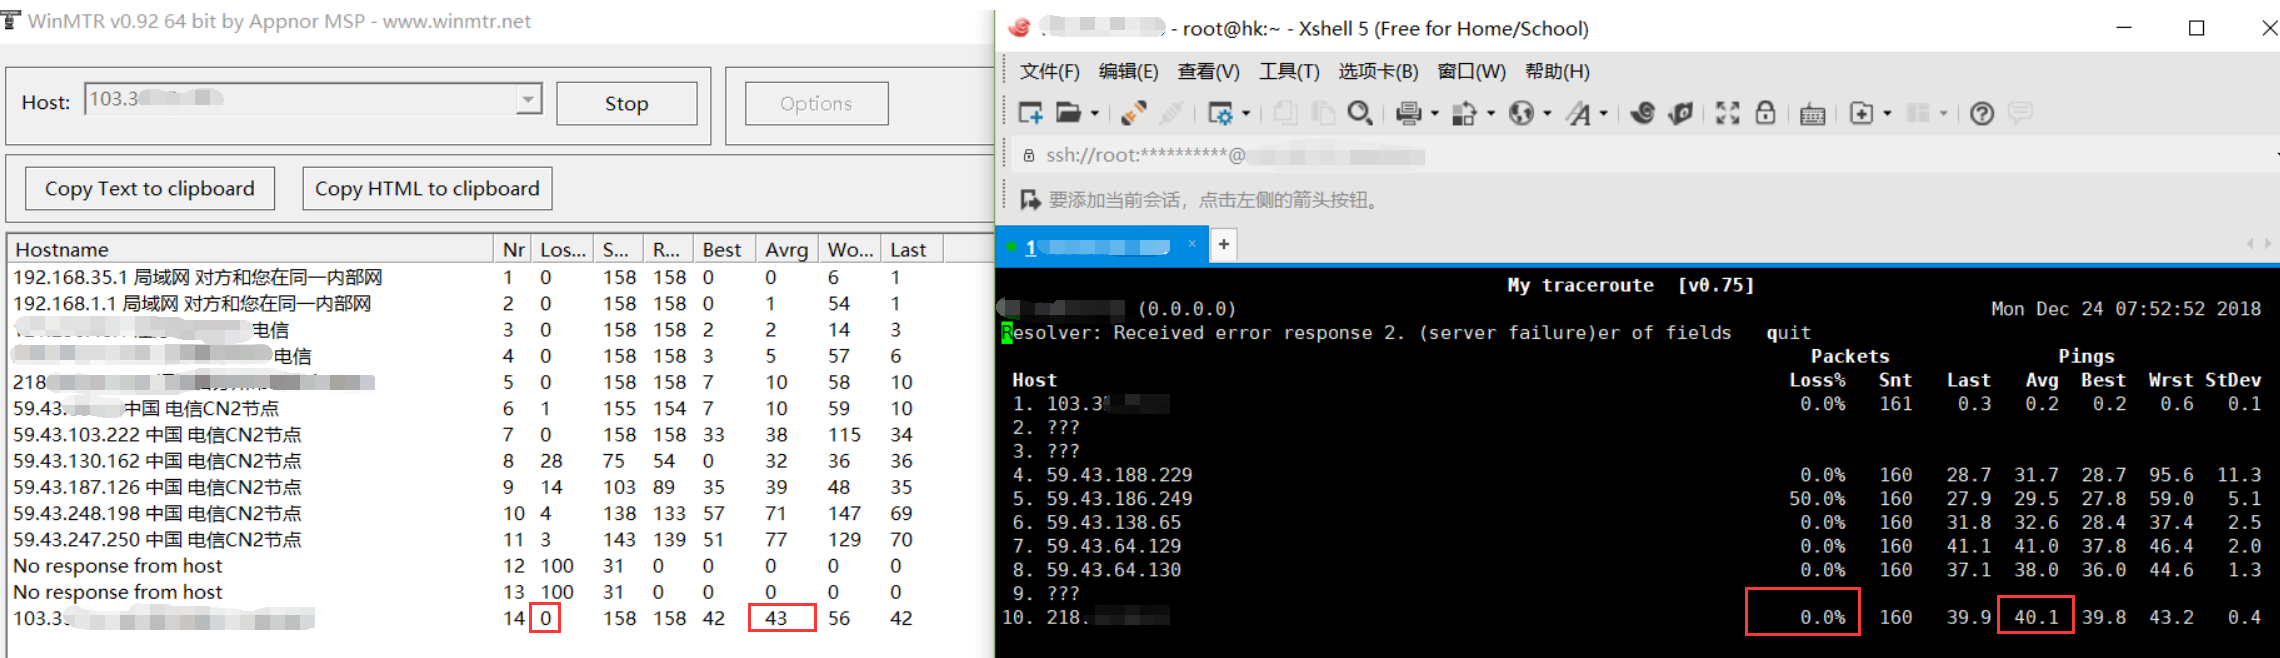Click the Nr column header

514,250
